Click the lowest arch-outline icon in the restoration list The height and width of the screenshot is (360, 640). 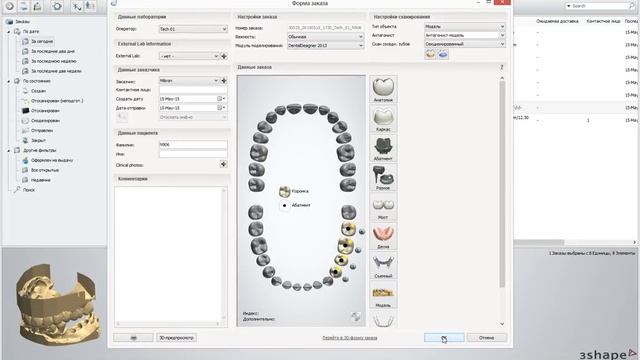pyautogui.click(x=383, y=320)
